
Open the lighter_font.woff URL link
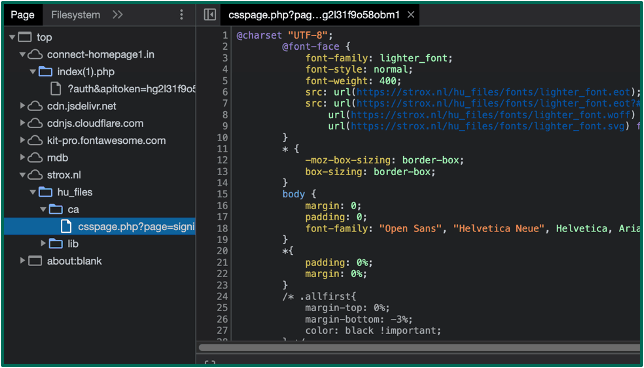click(x=490, y=115)
